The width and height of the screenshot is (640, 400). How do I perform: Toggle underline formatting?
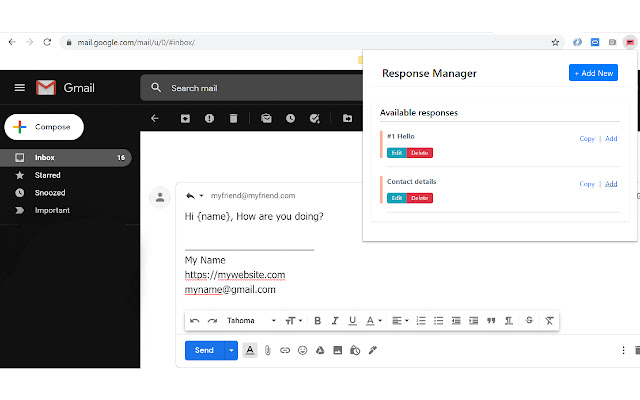(352, 321)
